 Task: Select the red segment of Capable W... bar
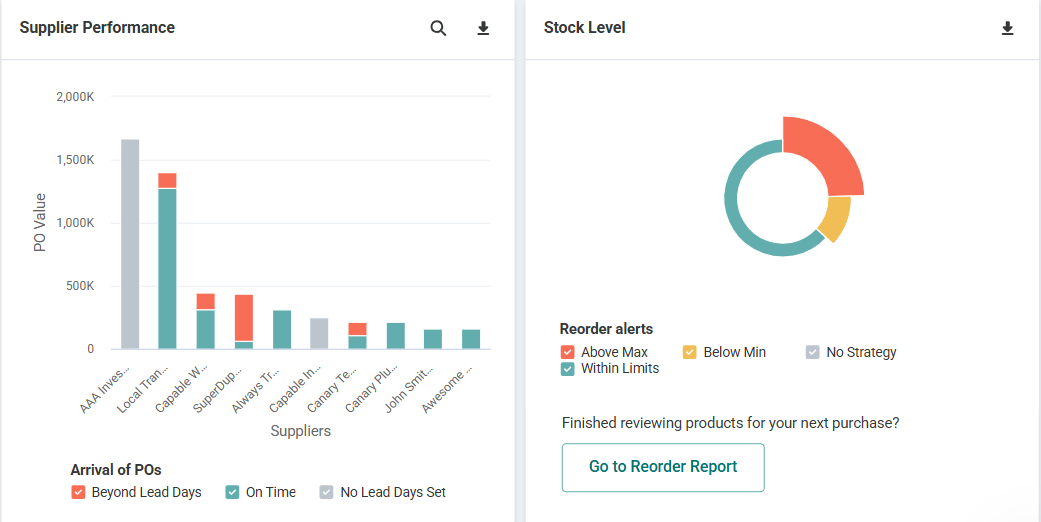tap(206, 302)
